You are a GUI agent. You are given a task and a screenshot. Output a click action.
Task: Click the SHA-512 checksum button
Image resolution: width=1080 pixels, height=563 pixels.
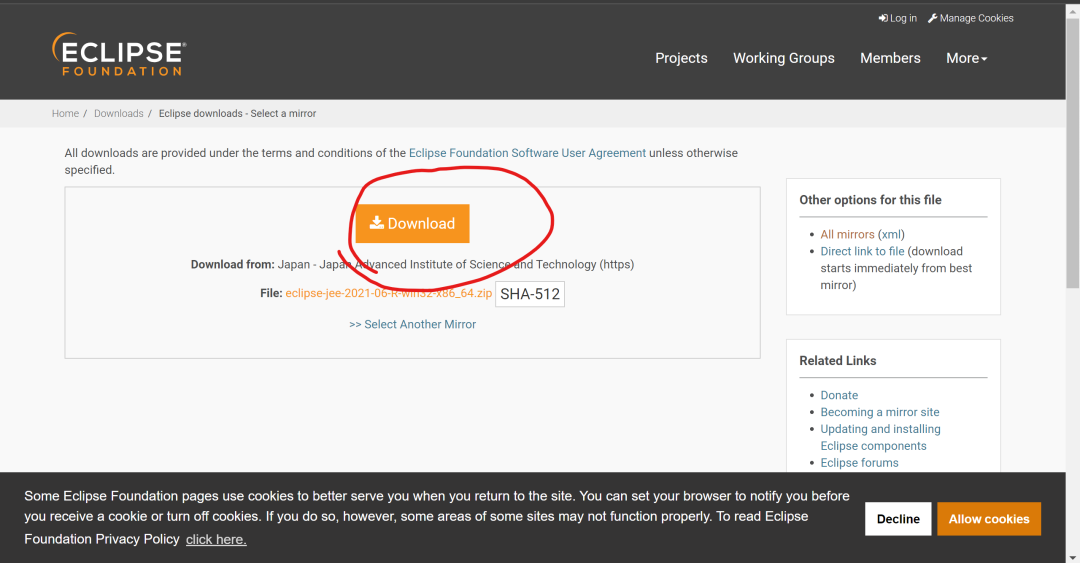(x=530, y=294)
